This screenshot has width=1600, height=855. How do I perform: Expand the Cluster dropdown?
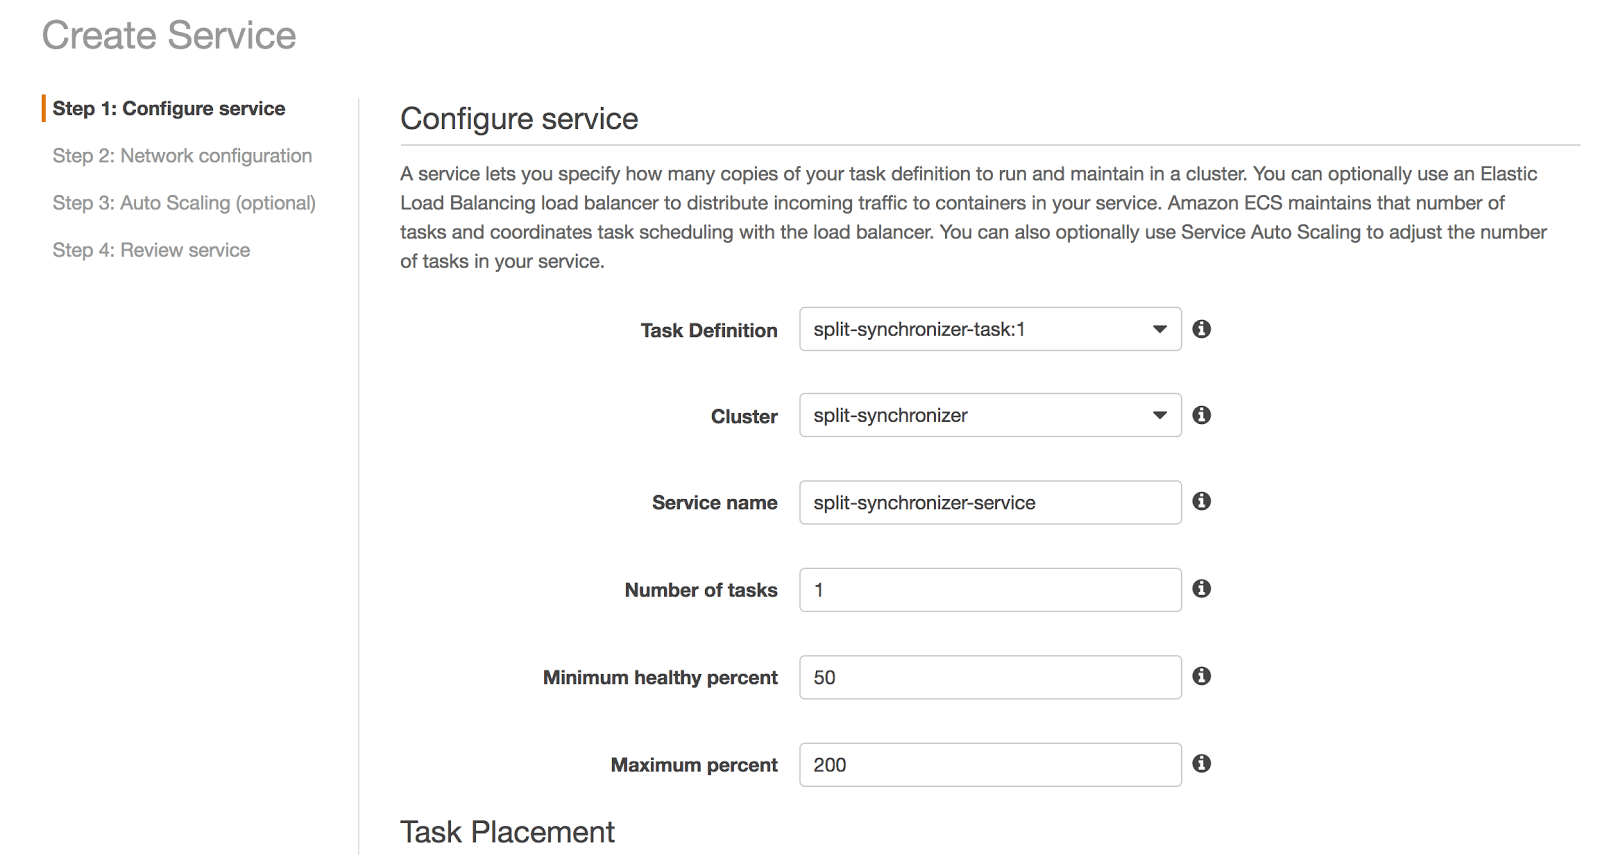coord(990,415)
